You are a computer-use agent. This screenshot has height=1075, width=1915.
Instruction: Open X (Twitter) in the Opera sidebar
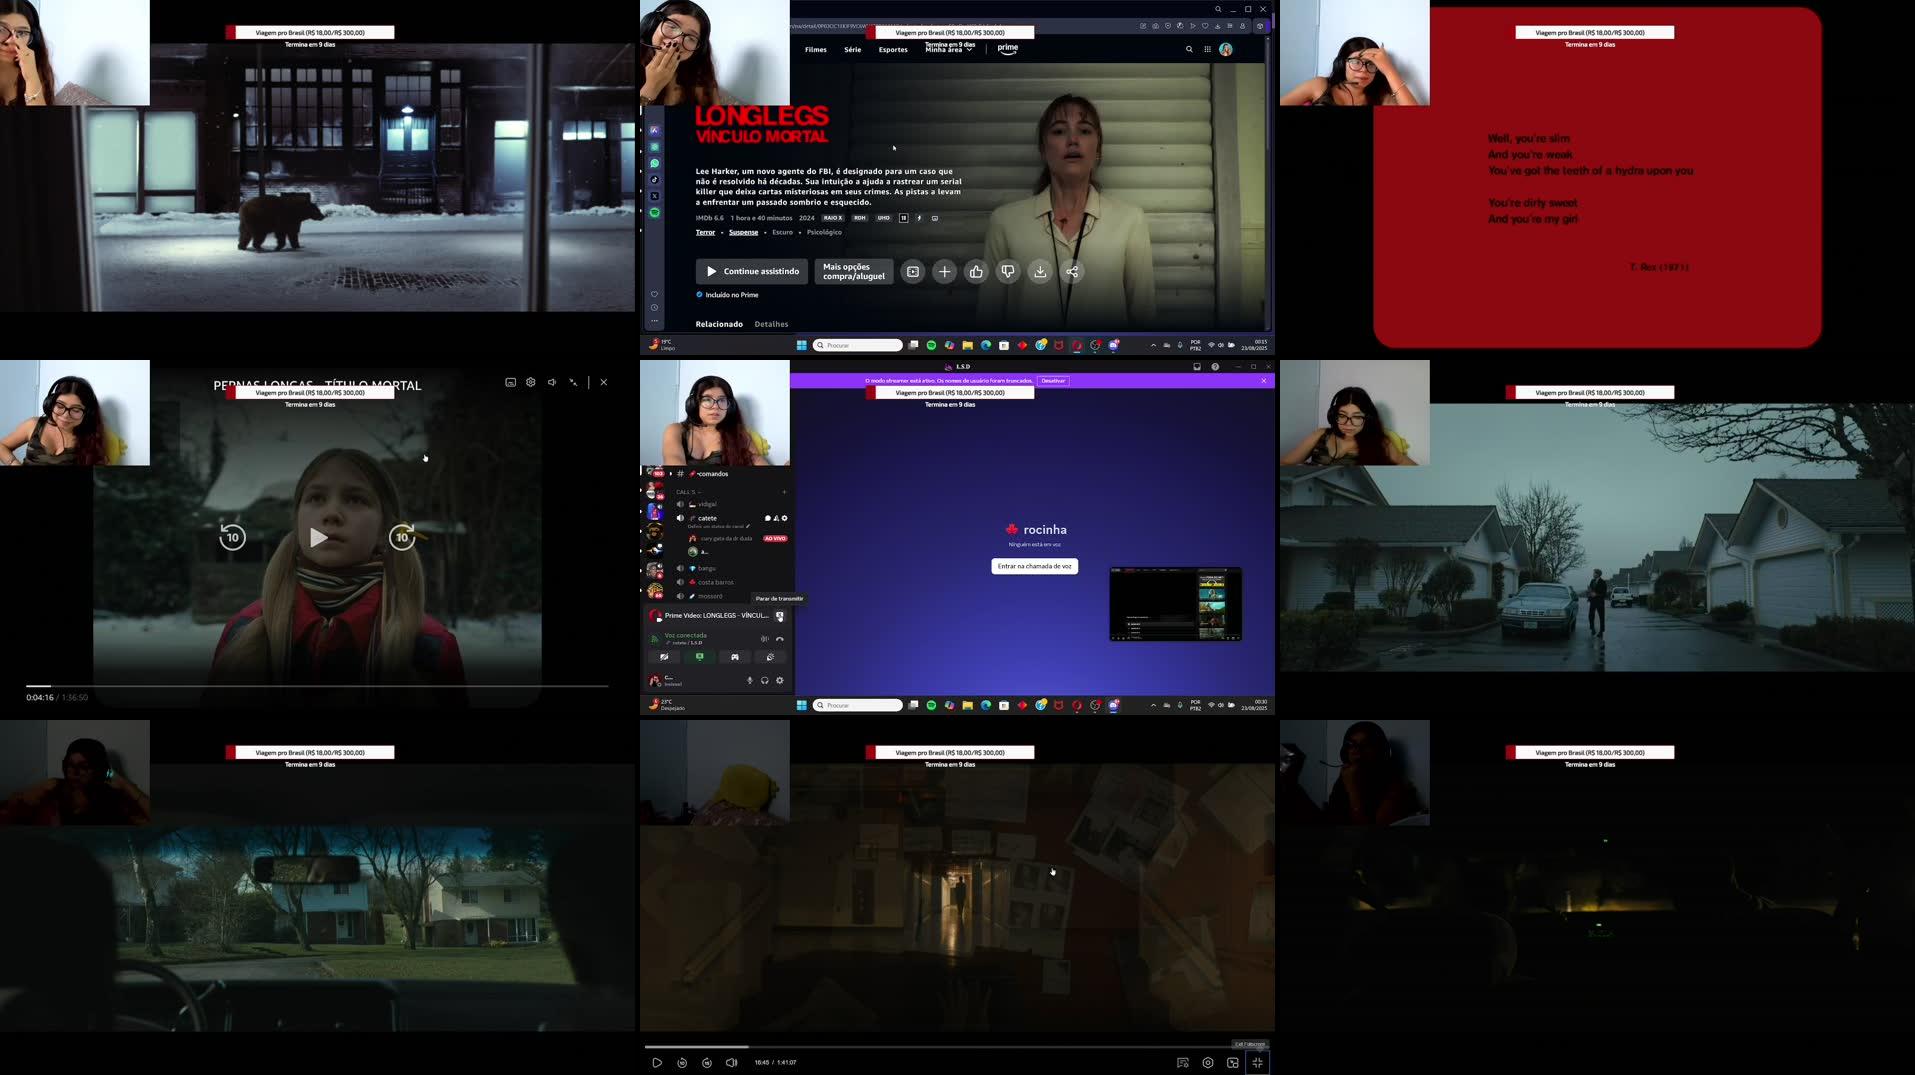655,196
